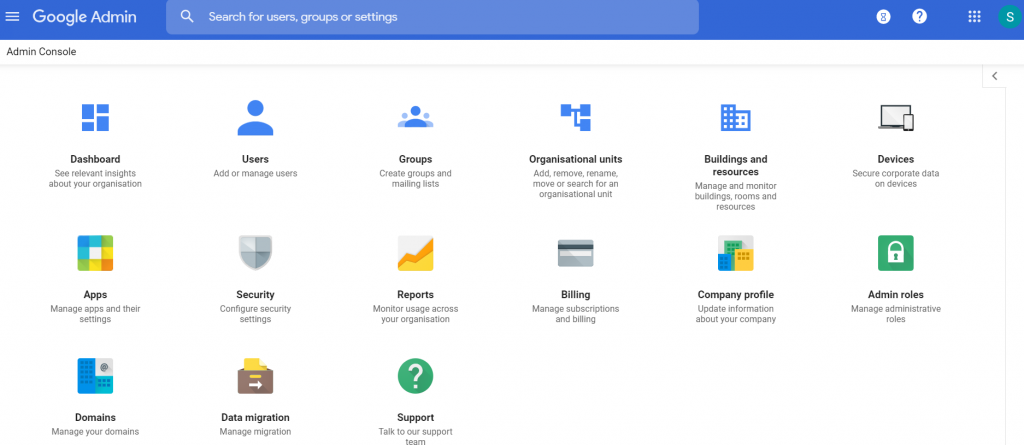Click the Dashboard title text

(x=95, y=159)
